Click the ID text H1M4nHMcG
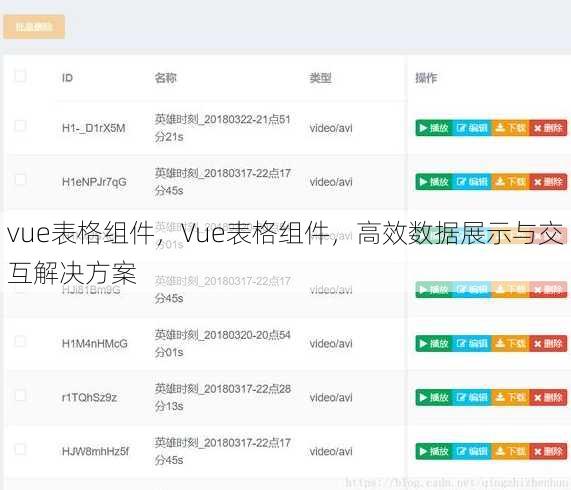Image resolution: width=571 pixels, height=490 pixels. tap(95, 344)
